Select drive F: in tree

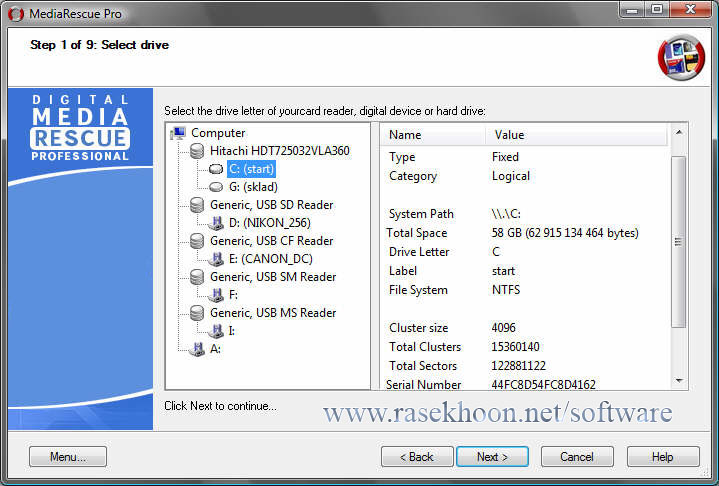pyautogui.click(x=233, y=295)
